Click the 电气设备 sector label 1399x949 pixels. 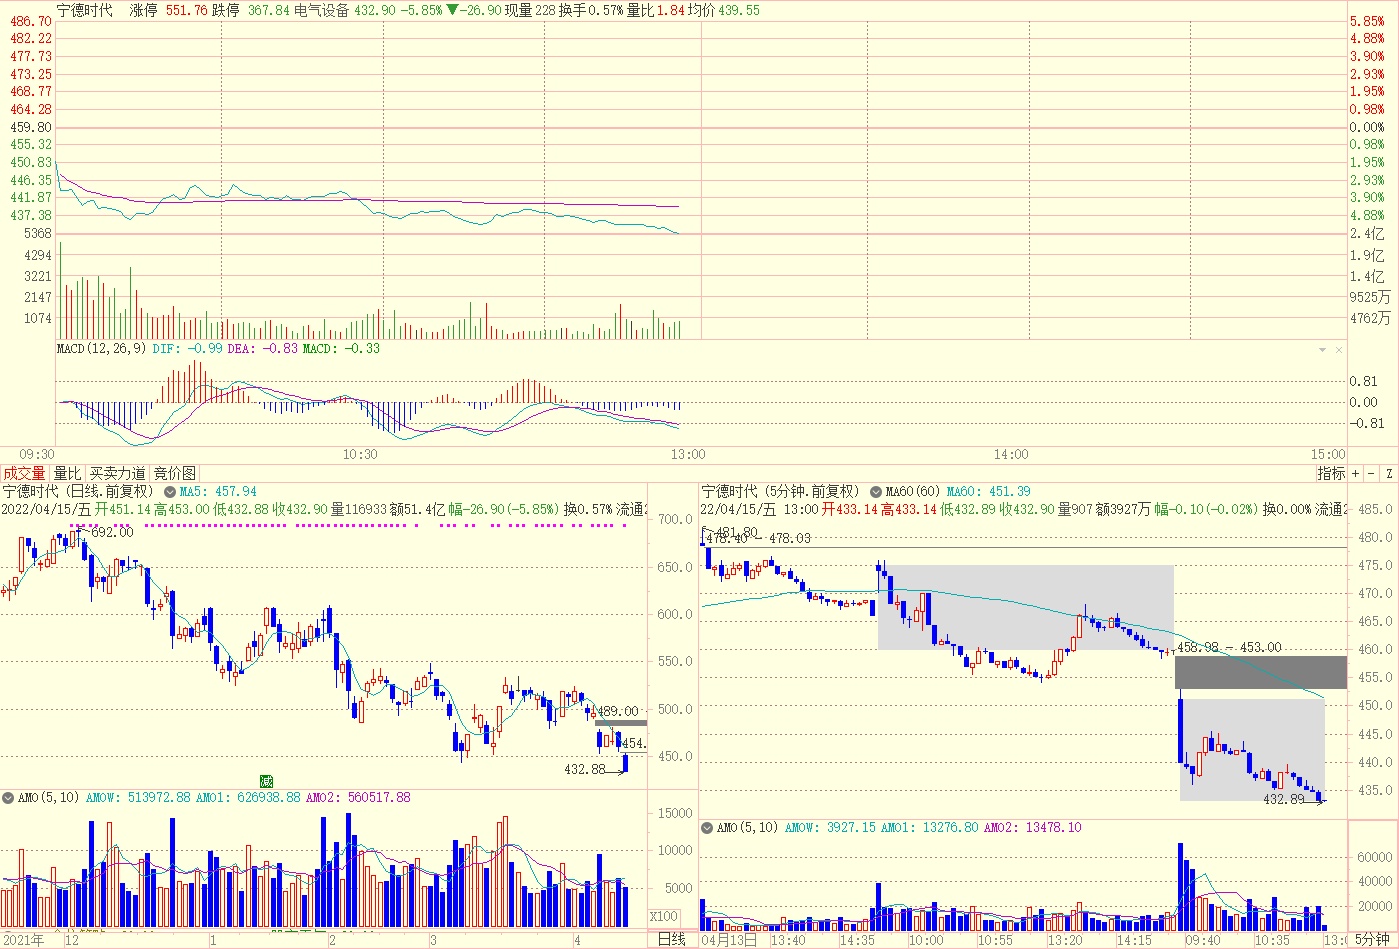point(322,10)
